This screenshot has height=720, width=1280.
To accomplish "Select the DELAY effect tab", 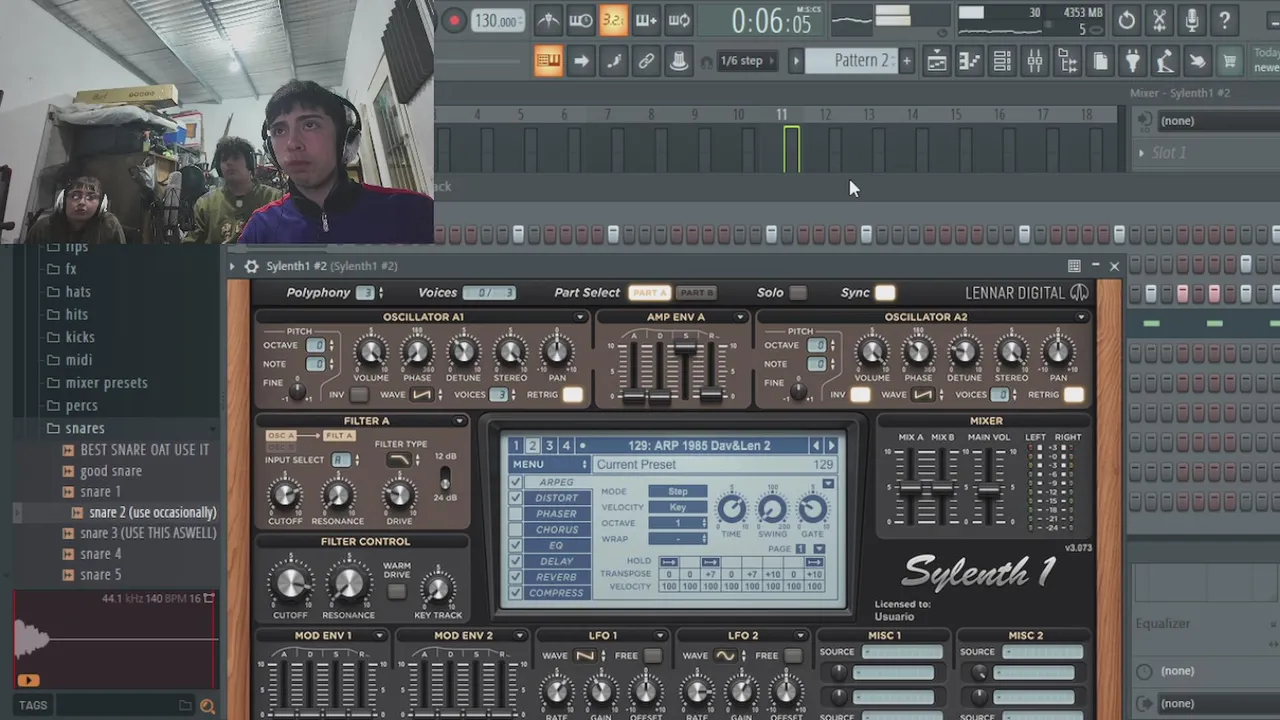I will point(556,561).
